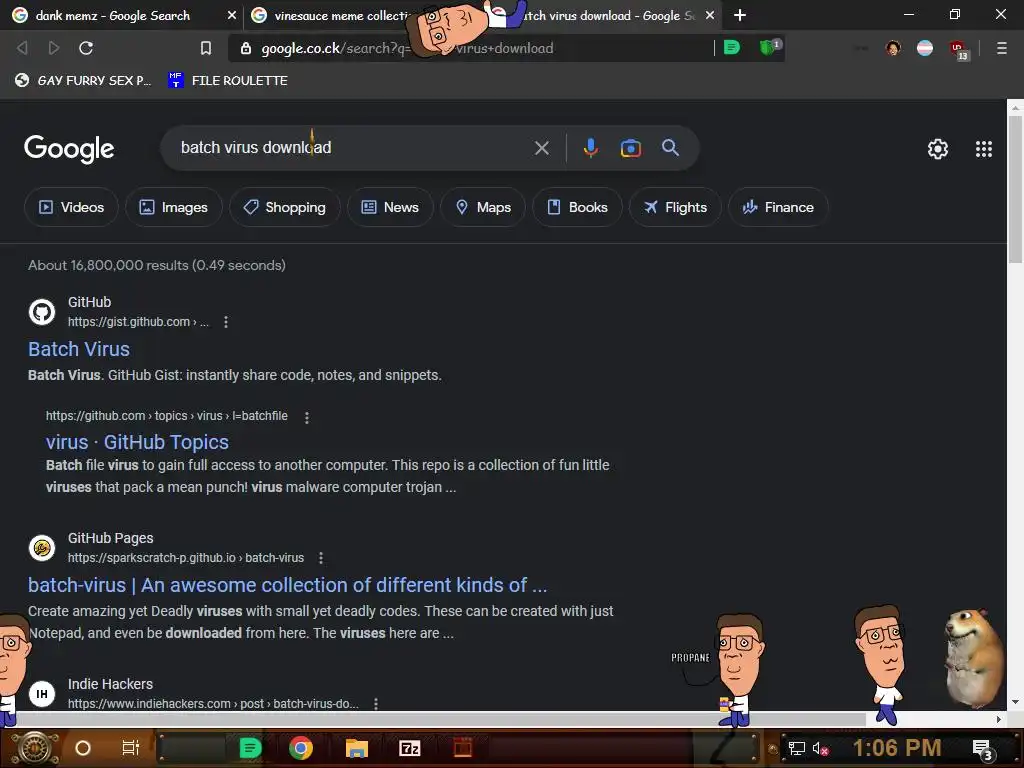Filter results by Books

coord(577,207)
